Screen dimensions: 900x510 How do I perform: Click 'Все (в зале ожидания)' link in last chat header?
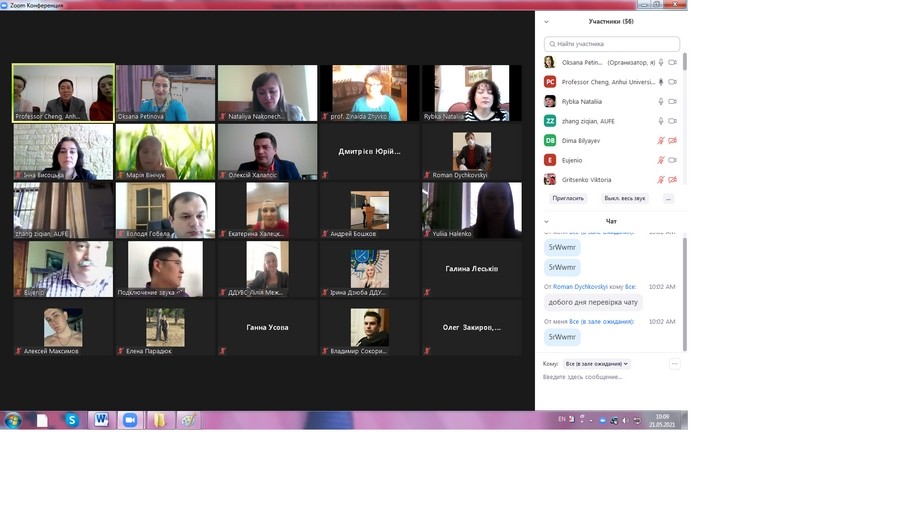tap(602, 322)
